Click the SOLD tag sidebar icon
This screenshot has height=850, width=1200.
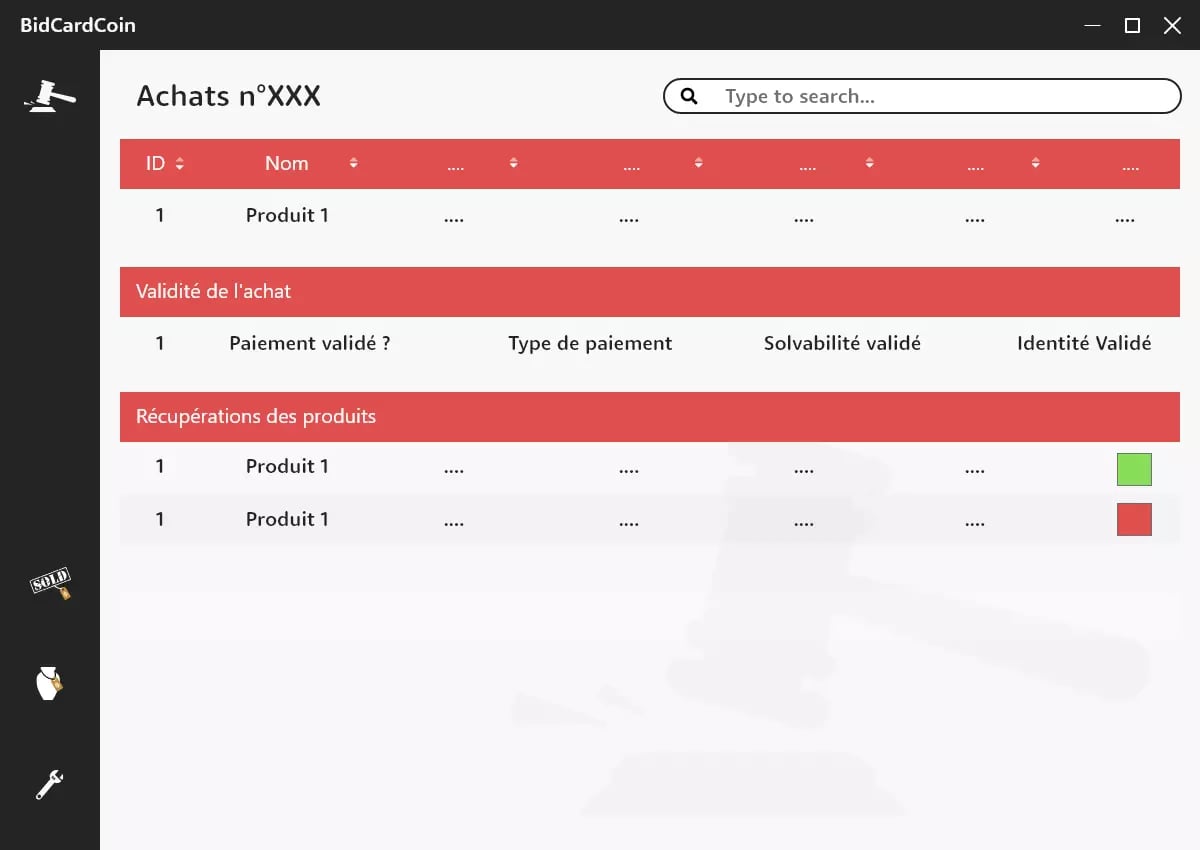[50, 584]
